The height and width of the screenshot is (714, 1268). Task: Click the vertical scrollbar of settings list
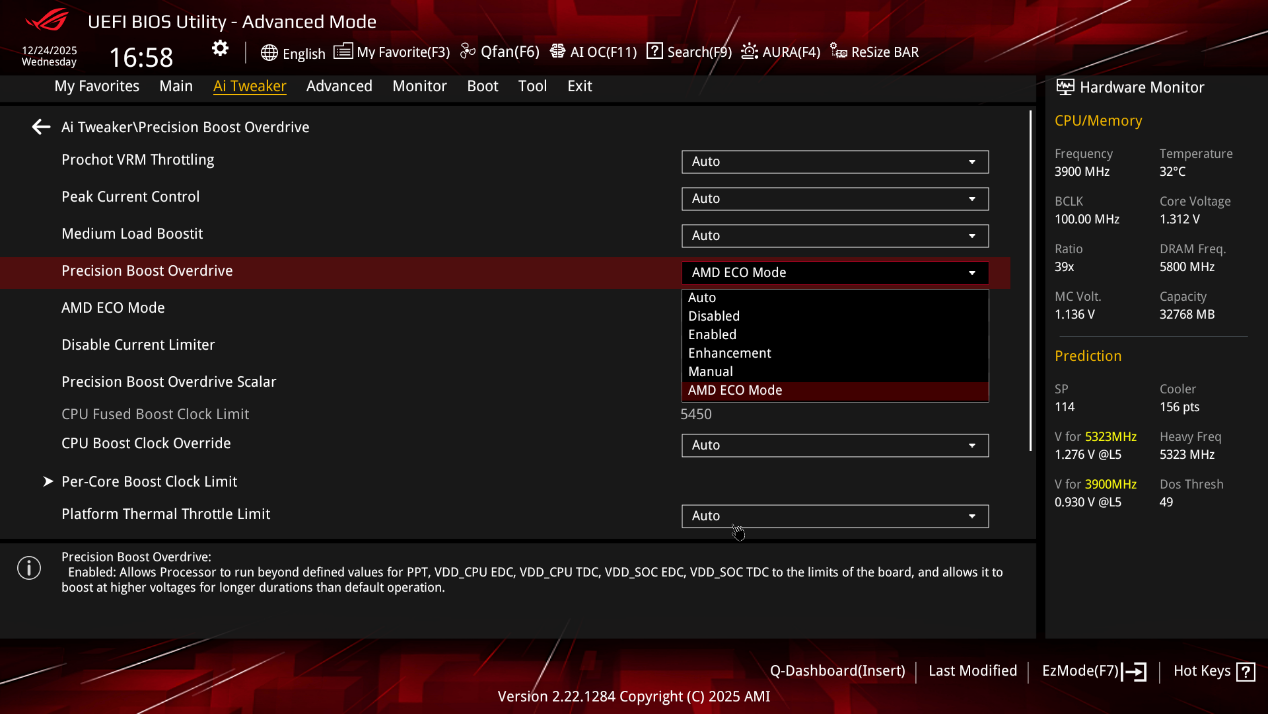pyautogui.click(x=1030, y=280)
